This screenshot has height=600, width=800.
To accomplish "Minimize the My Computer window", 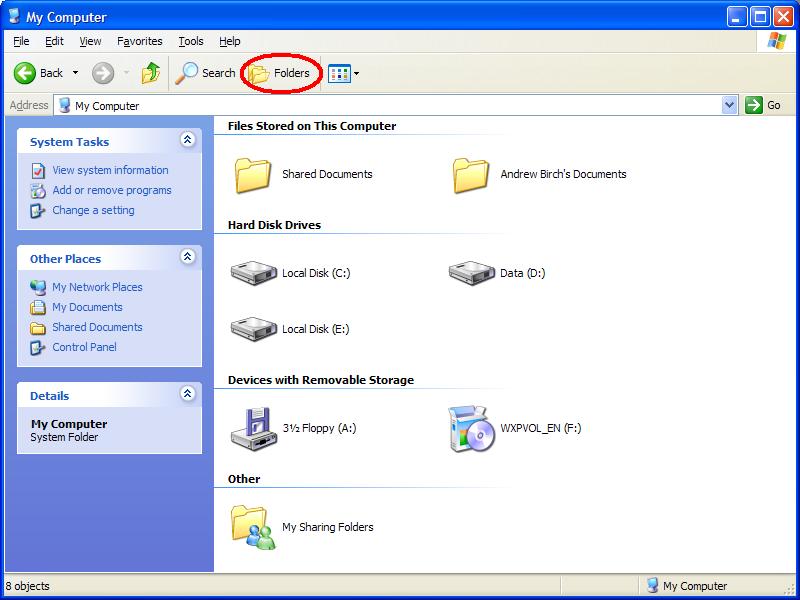I will pyautogui.click(x=736, y=17).
